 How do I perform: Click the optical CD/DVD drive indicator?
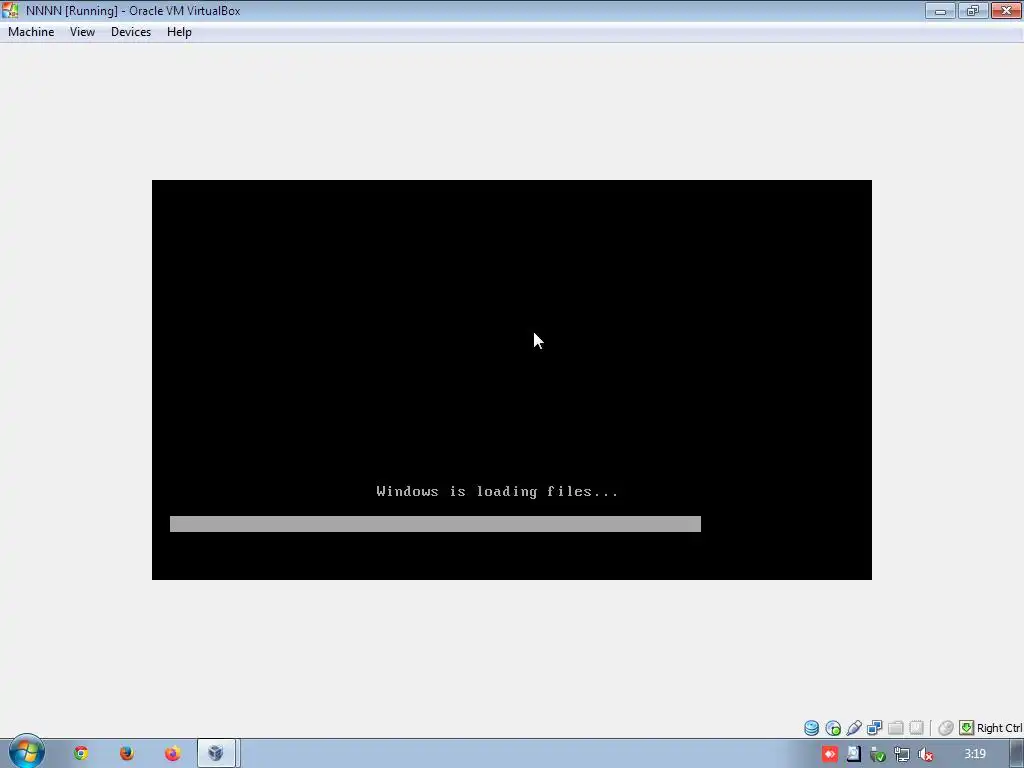[x=833, y=728]
